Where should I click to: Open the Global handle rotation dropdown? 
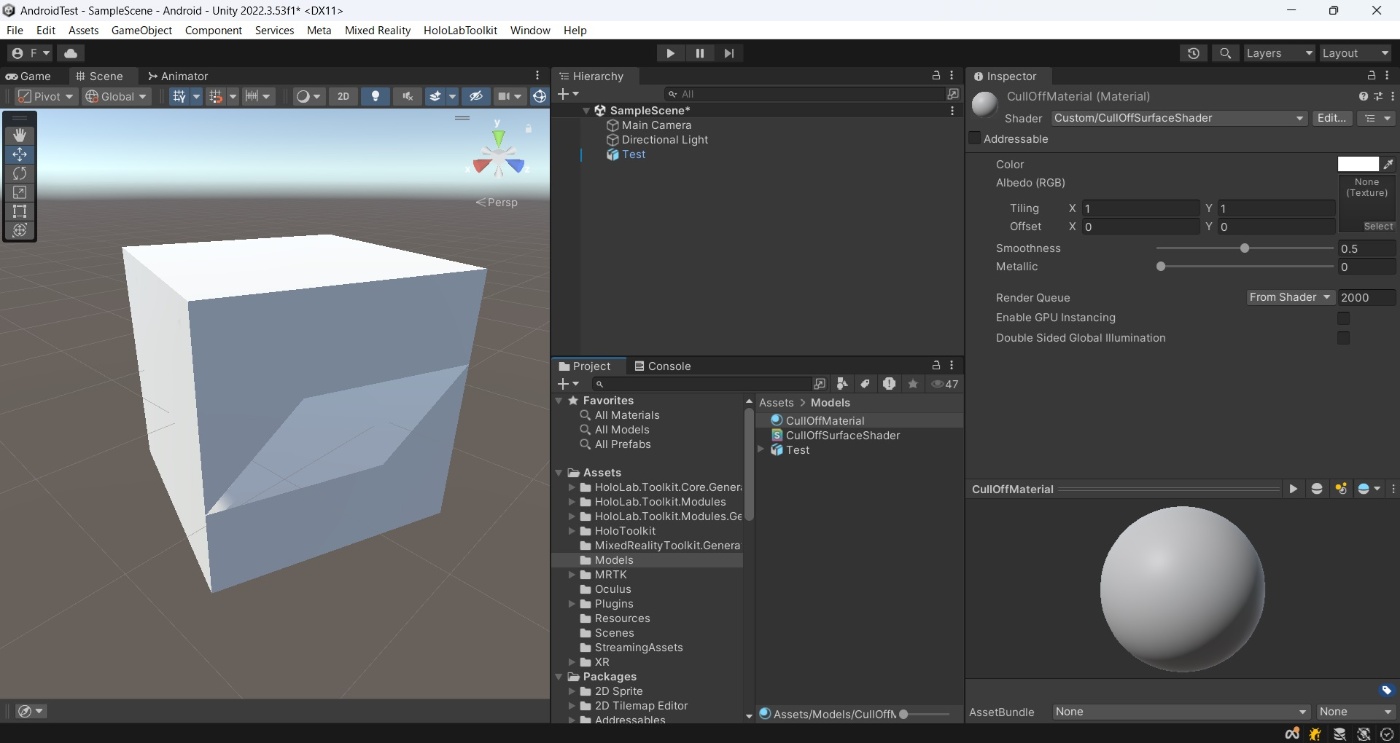pyautogui.click(x=116, y=96)
